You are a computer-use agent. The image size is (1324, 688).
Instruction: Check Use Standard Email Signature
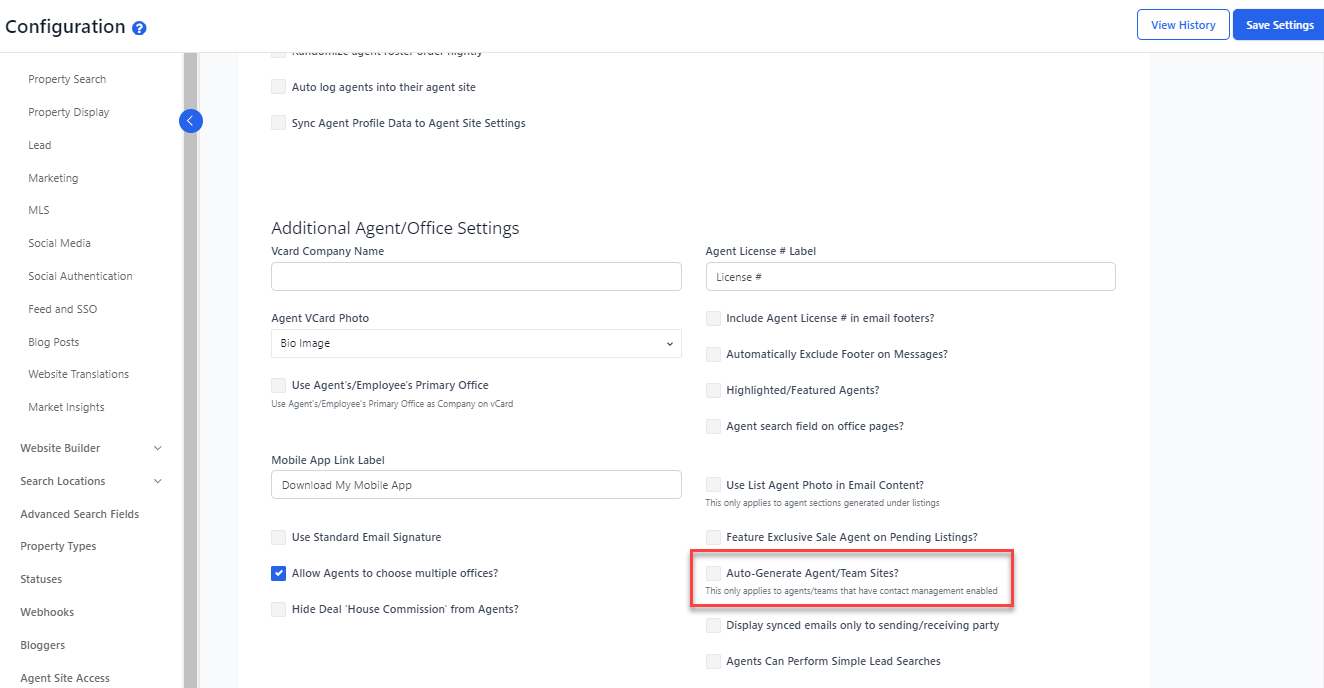point(278,537)
